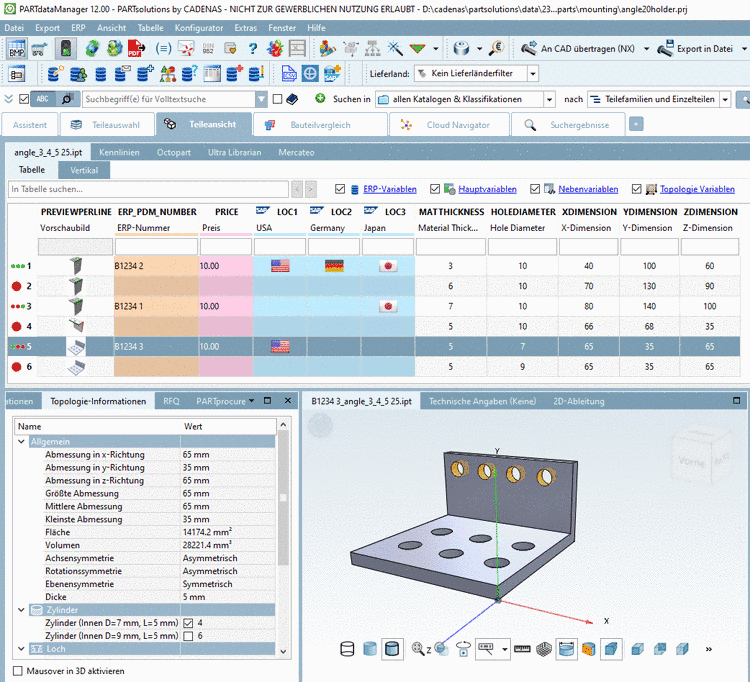The height and width of the screenshot is (682, 750).
Task: Click the 'In Tabelle suchen...' search field
Action: [x=148, y=189]
